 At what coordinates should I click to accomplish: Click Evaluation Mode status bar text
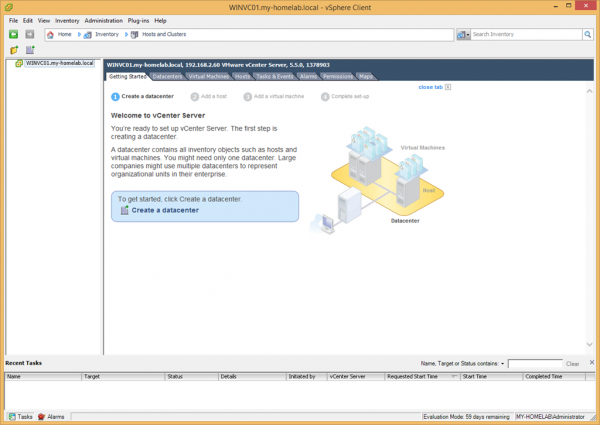pyautogui.click(x=466, y=417)
